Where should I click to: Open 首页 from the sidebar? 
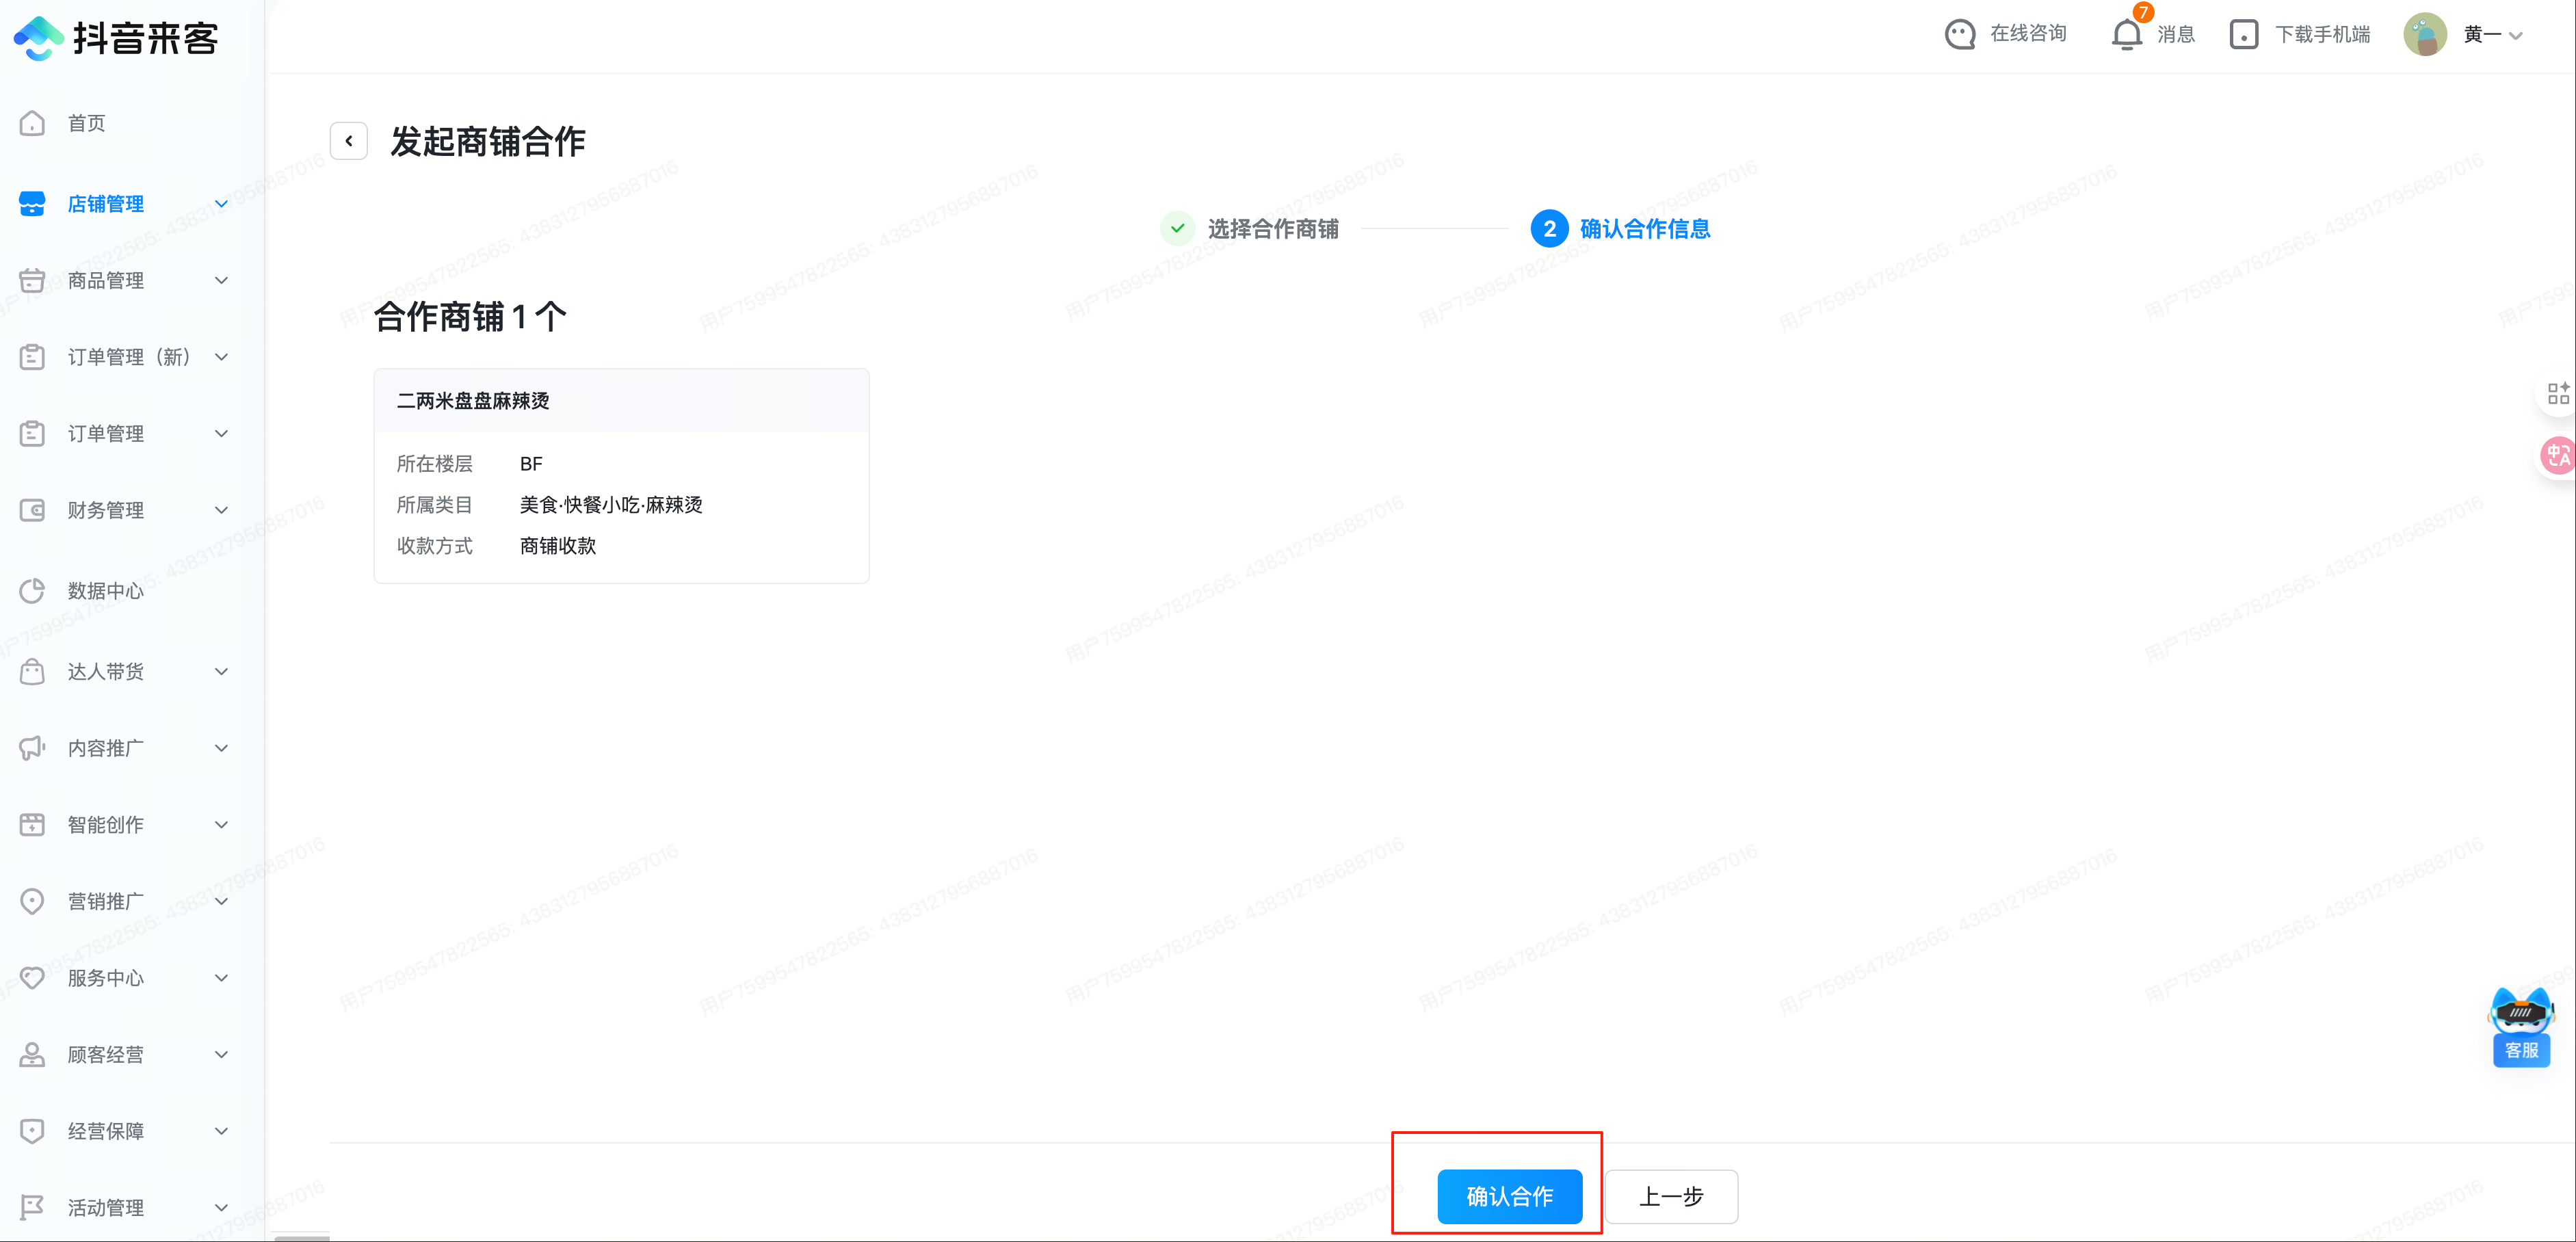tap(86, 123)
